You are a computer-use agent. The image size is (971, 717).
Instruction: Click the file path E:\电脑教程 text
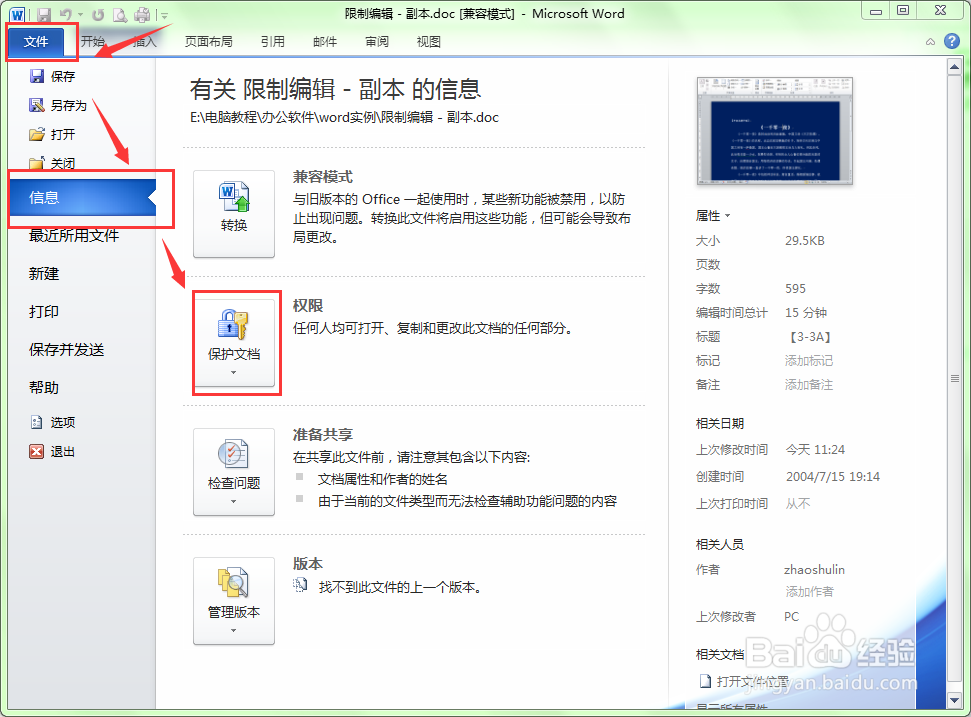[344, 117]
